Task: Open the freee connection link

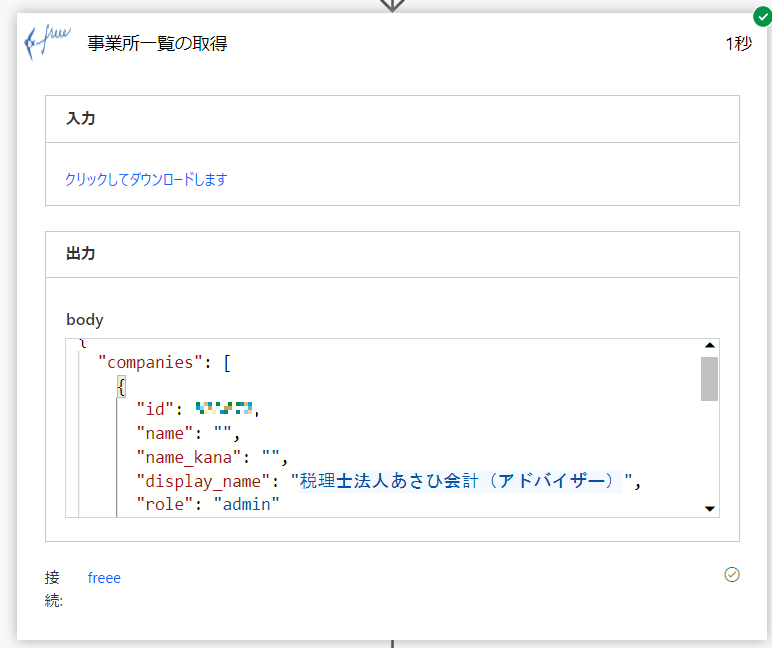Action: click(104, 578)
